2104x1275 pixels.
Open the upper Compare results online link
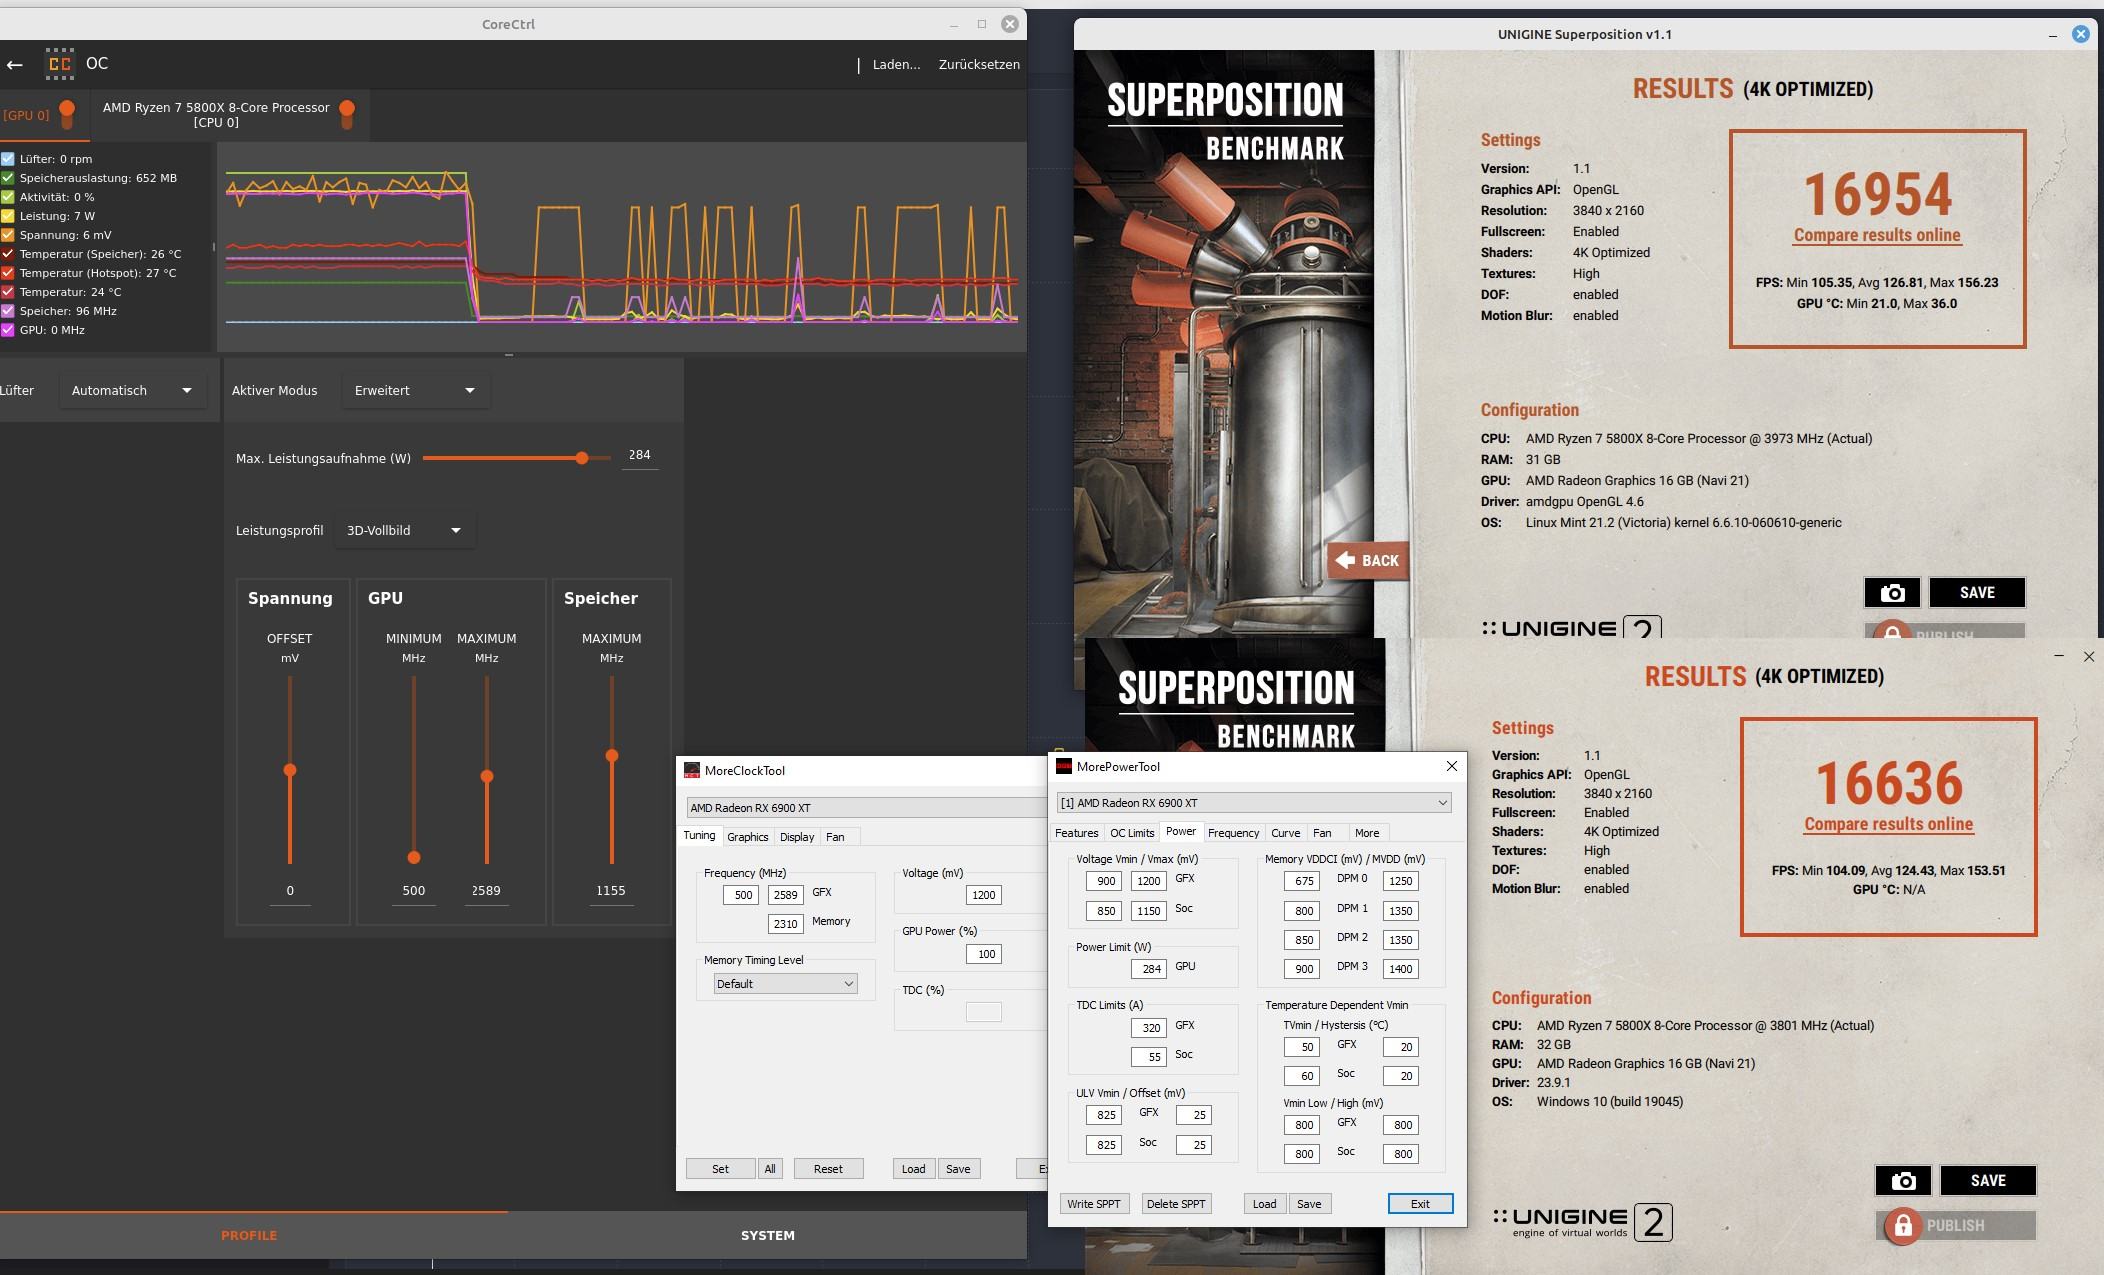[1876, 236]
